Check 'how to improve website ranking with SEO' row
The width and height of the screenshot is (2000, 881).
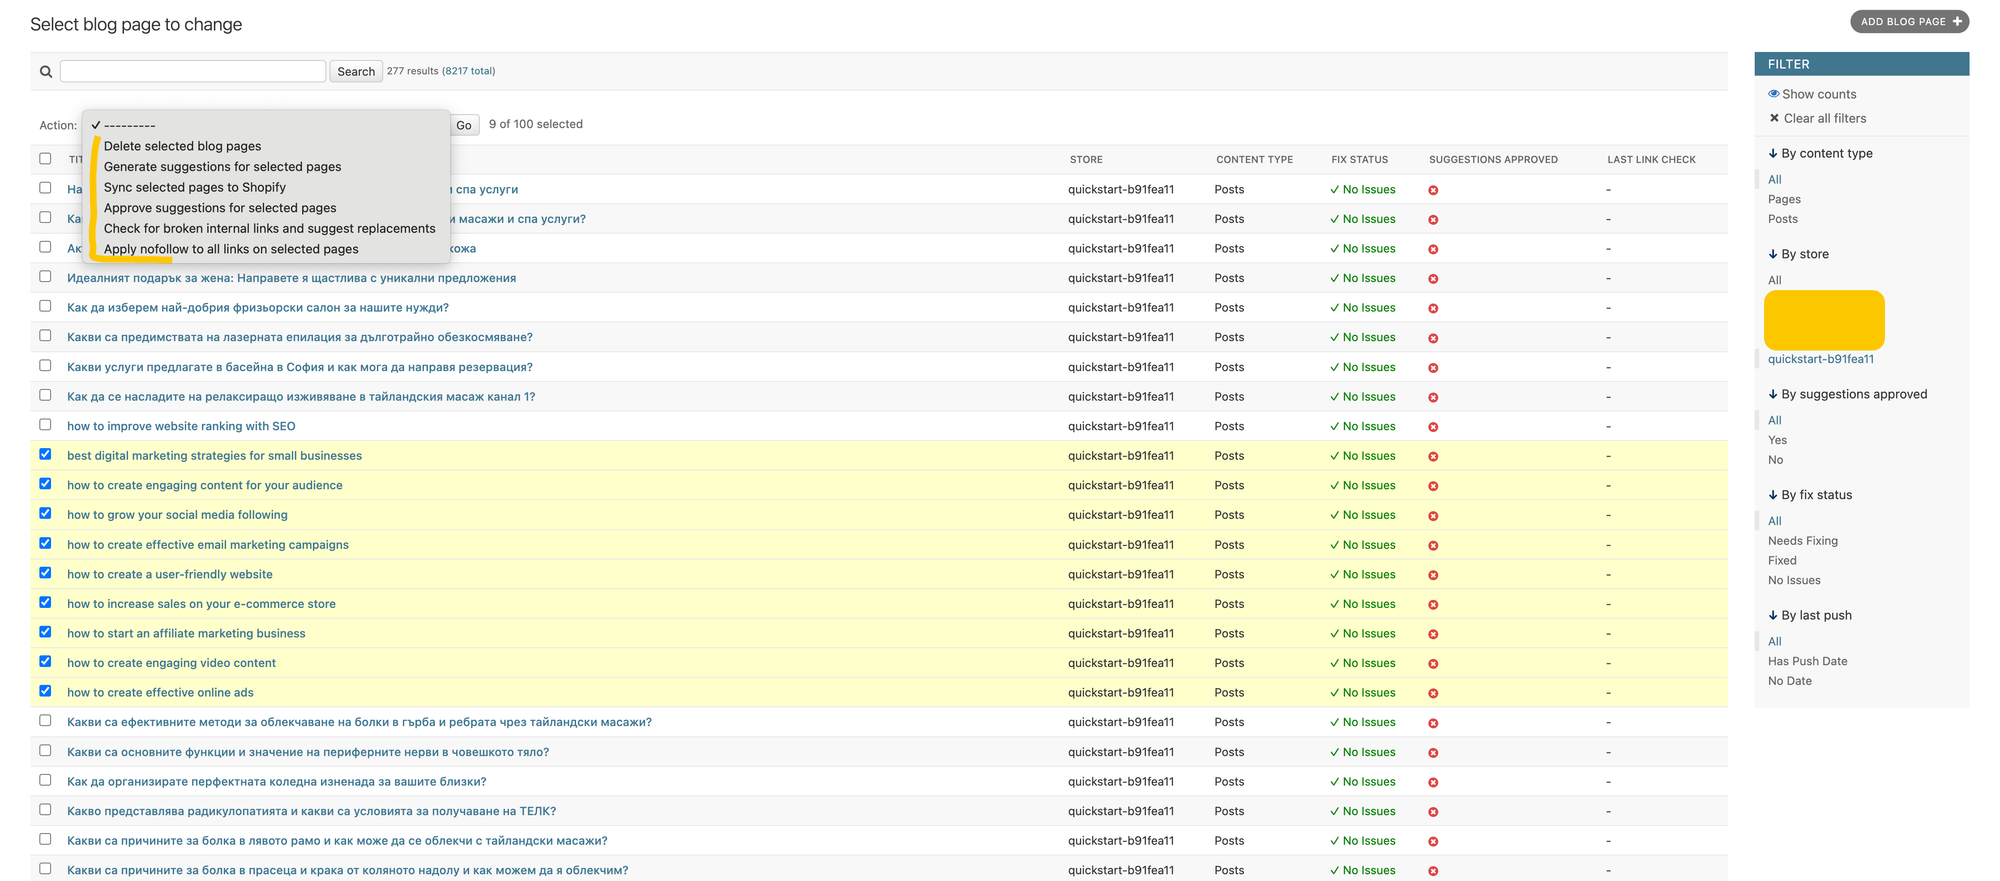coord(45,425)
